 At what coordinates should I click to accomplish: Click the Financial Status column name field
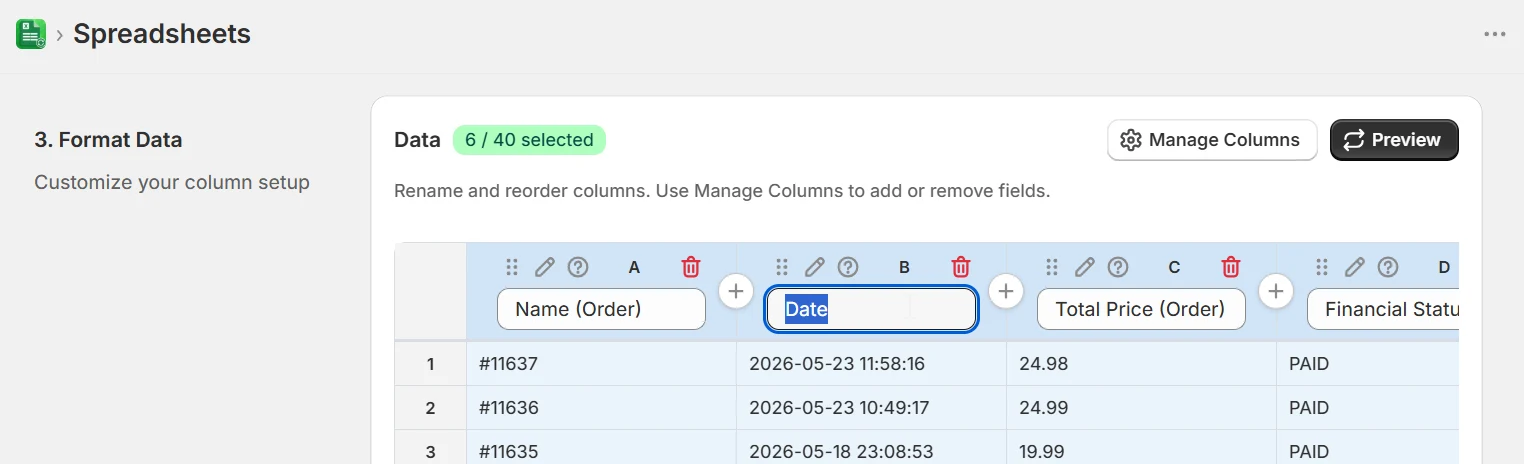(1383, 309)
